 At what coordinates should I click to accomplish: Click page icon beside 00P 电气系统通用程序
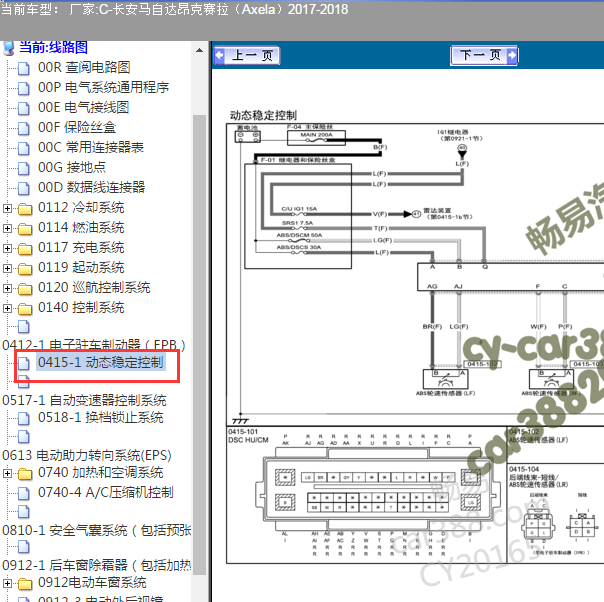coord(24,88)
